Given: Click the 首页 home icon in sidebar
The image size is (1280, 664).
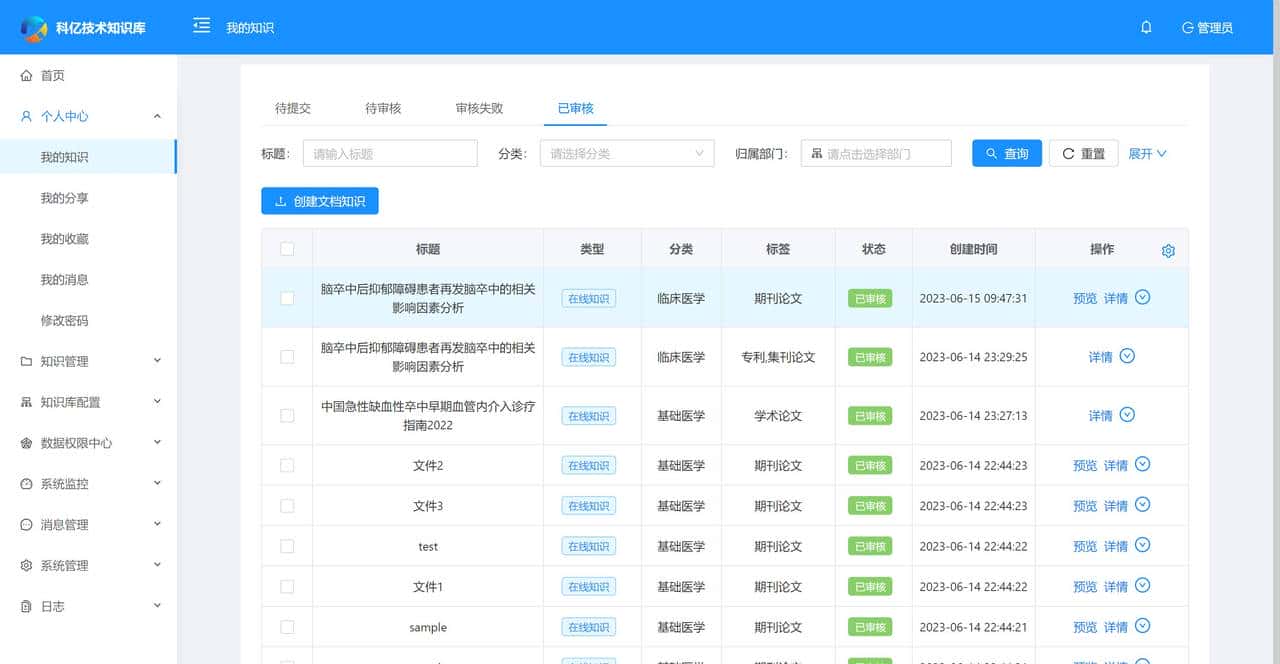Looking at the screenshot, I should [24, 75].
